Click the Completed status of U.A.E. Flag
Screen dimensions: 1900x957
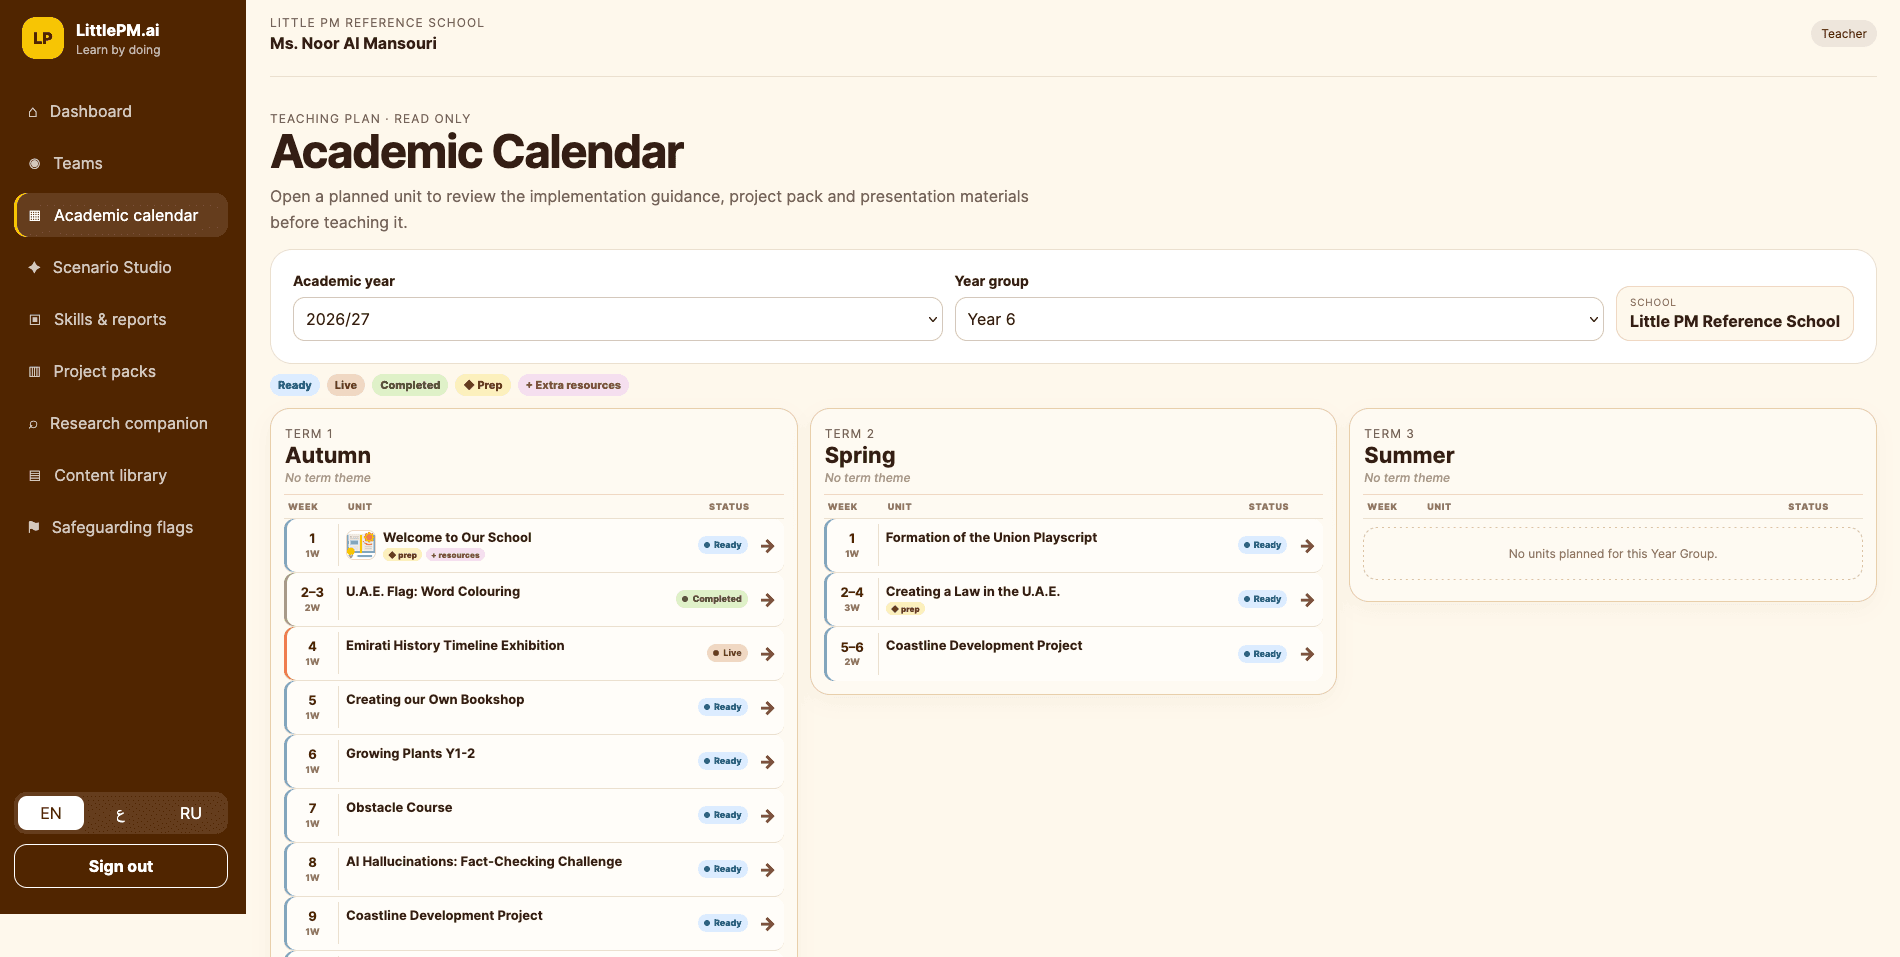(x=712, y=599)
